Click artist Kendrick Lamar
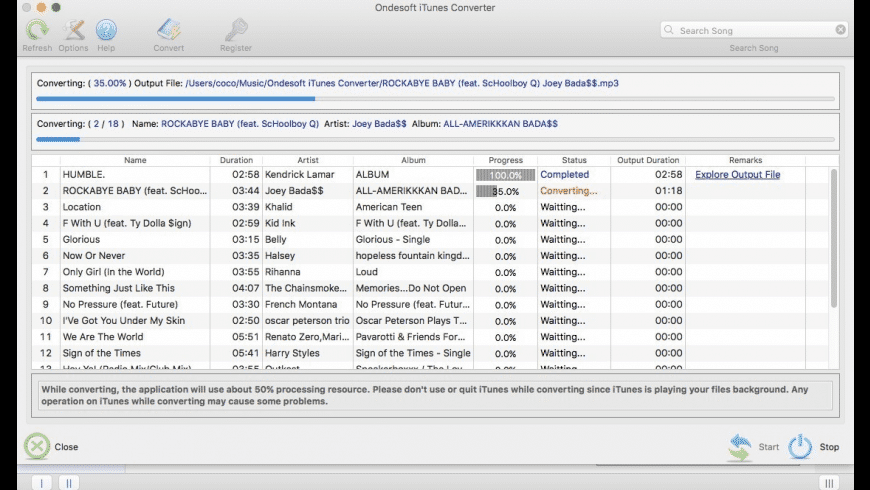The width and height of the screenshot is (870, 490). coord(300,174)
